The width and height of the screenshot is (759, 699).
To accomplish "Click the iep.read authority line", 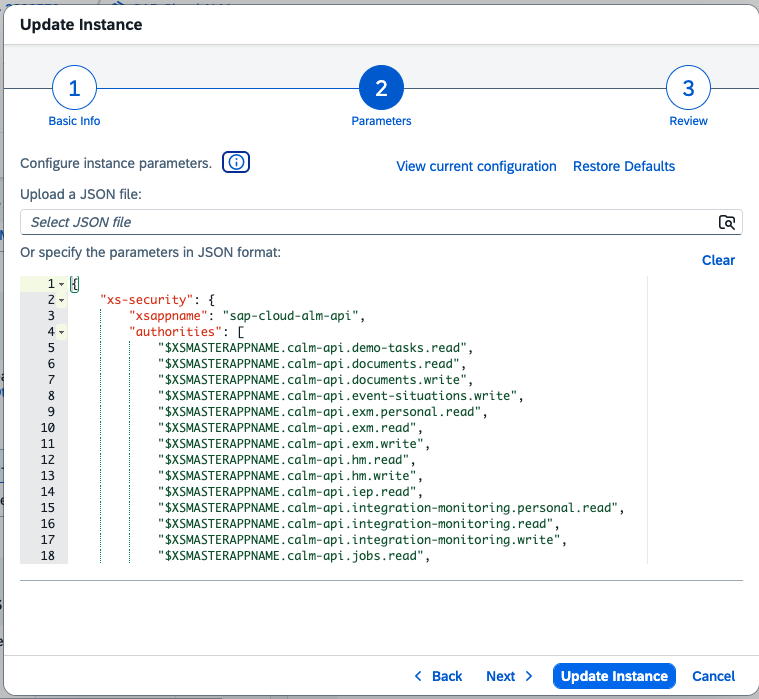I will 290,491.
